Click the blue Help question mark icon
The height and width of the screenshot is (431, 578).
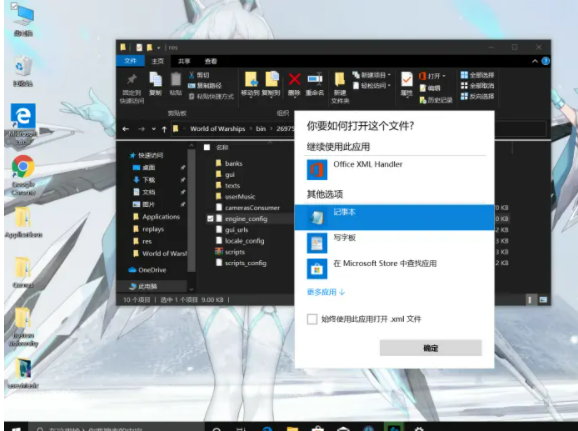[x=546, y=61]
